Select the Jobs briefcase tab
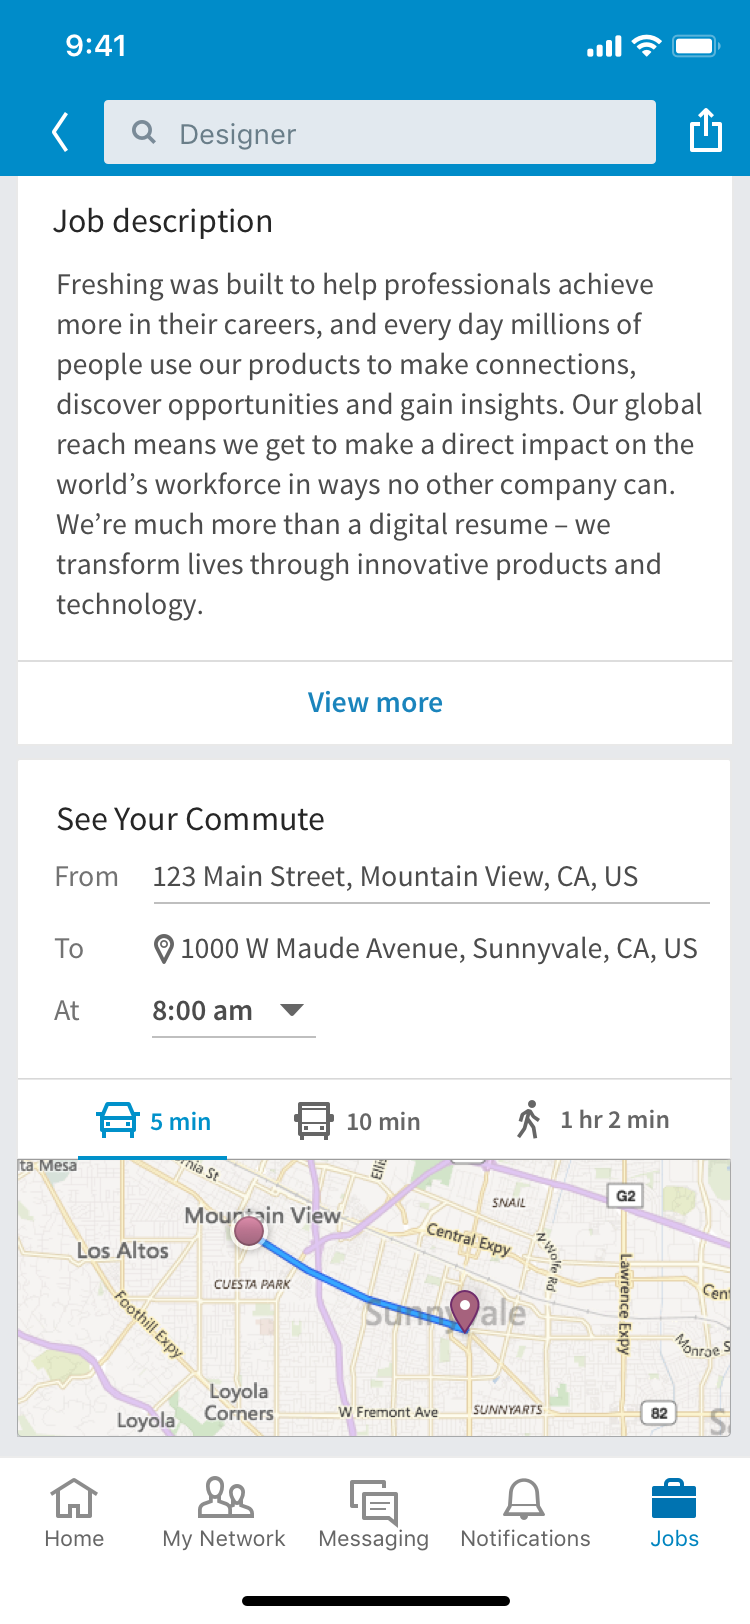This screenshot has width=750, height=1624. point(675,1513)
